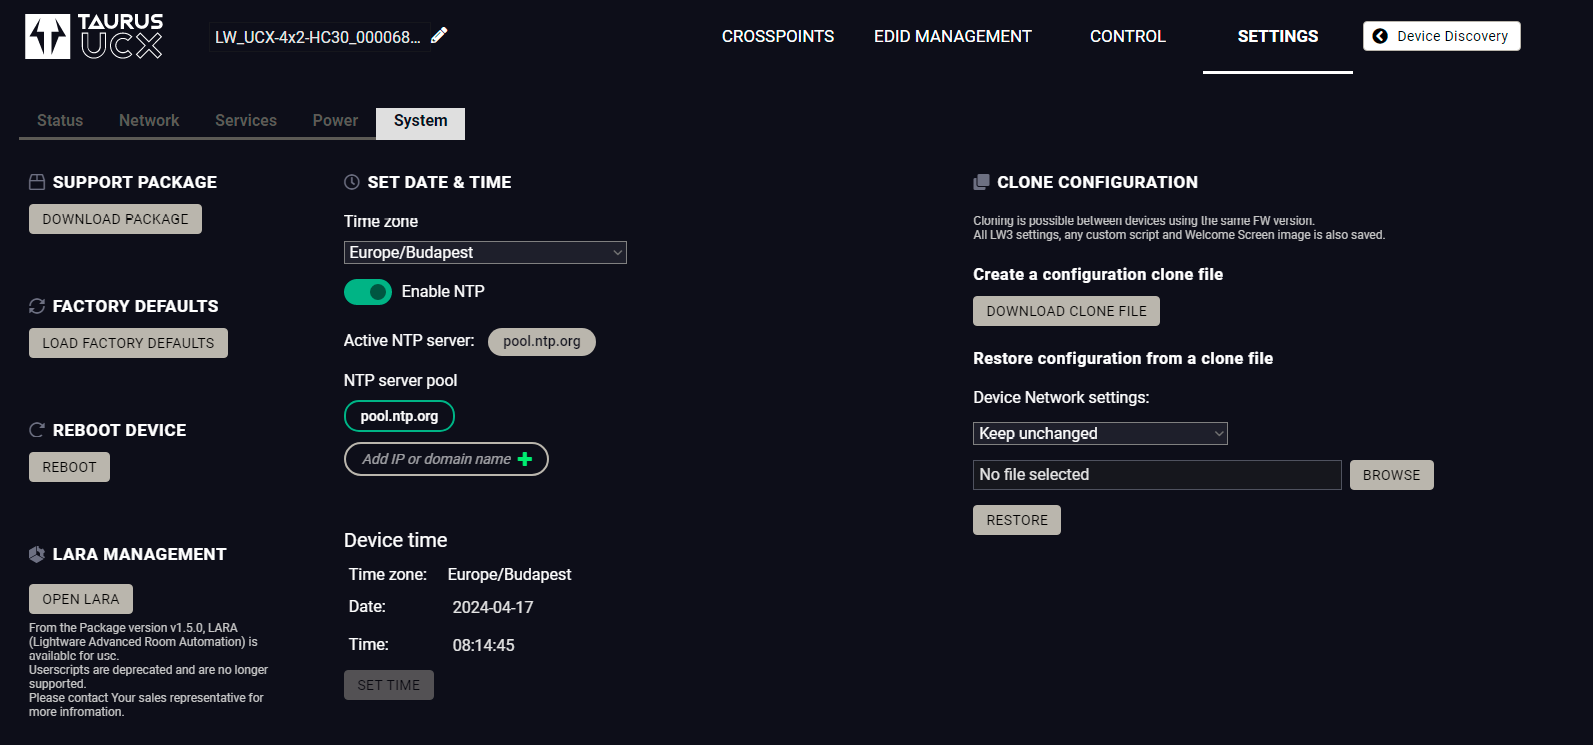Switch to the Power tab
The image size is (1593, 745).
point(335,121)
